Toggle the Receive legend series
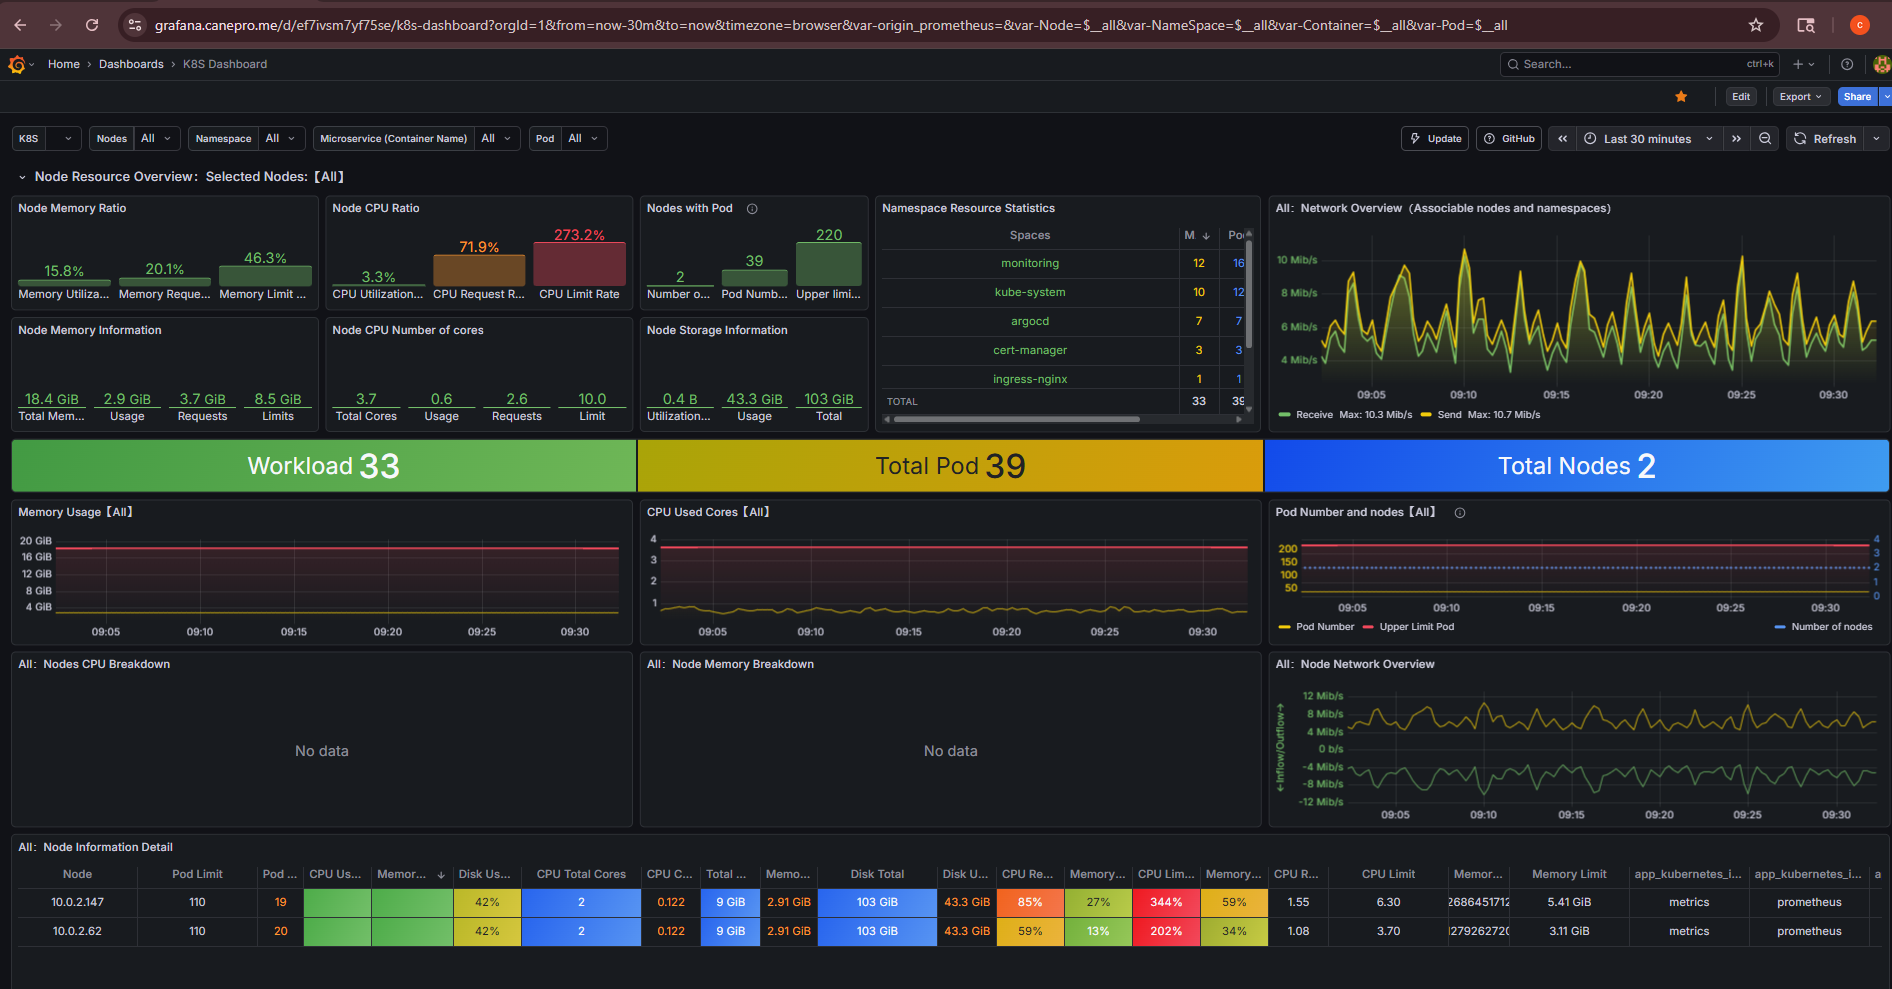Viewport: 1892px width, 989px height. tap(1314, 415)
